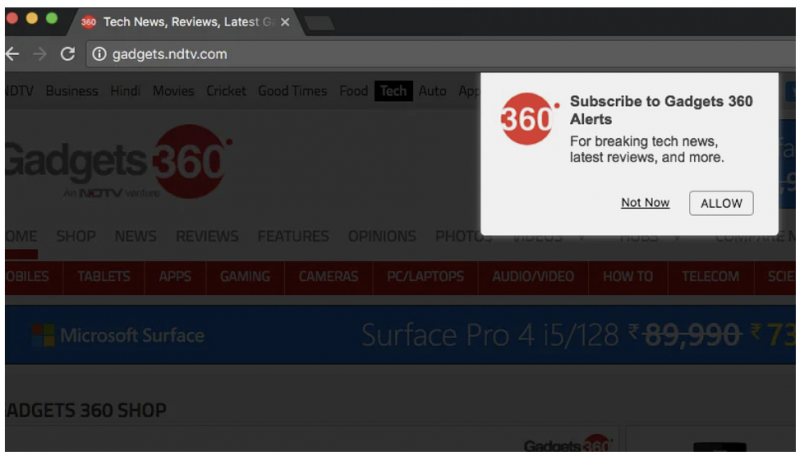Go to the FEATURES navigation tab

[x=293, y=236]
